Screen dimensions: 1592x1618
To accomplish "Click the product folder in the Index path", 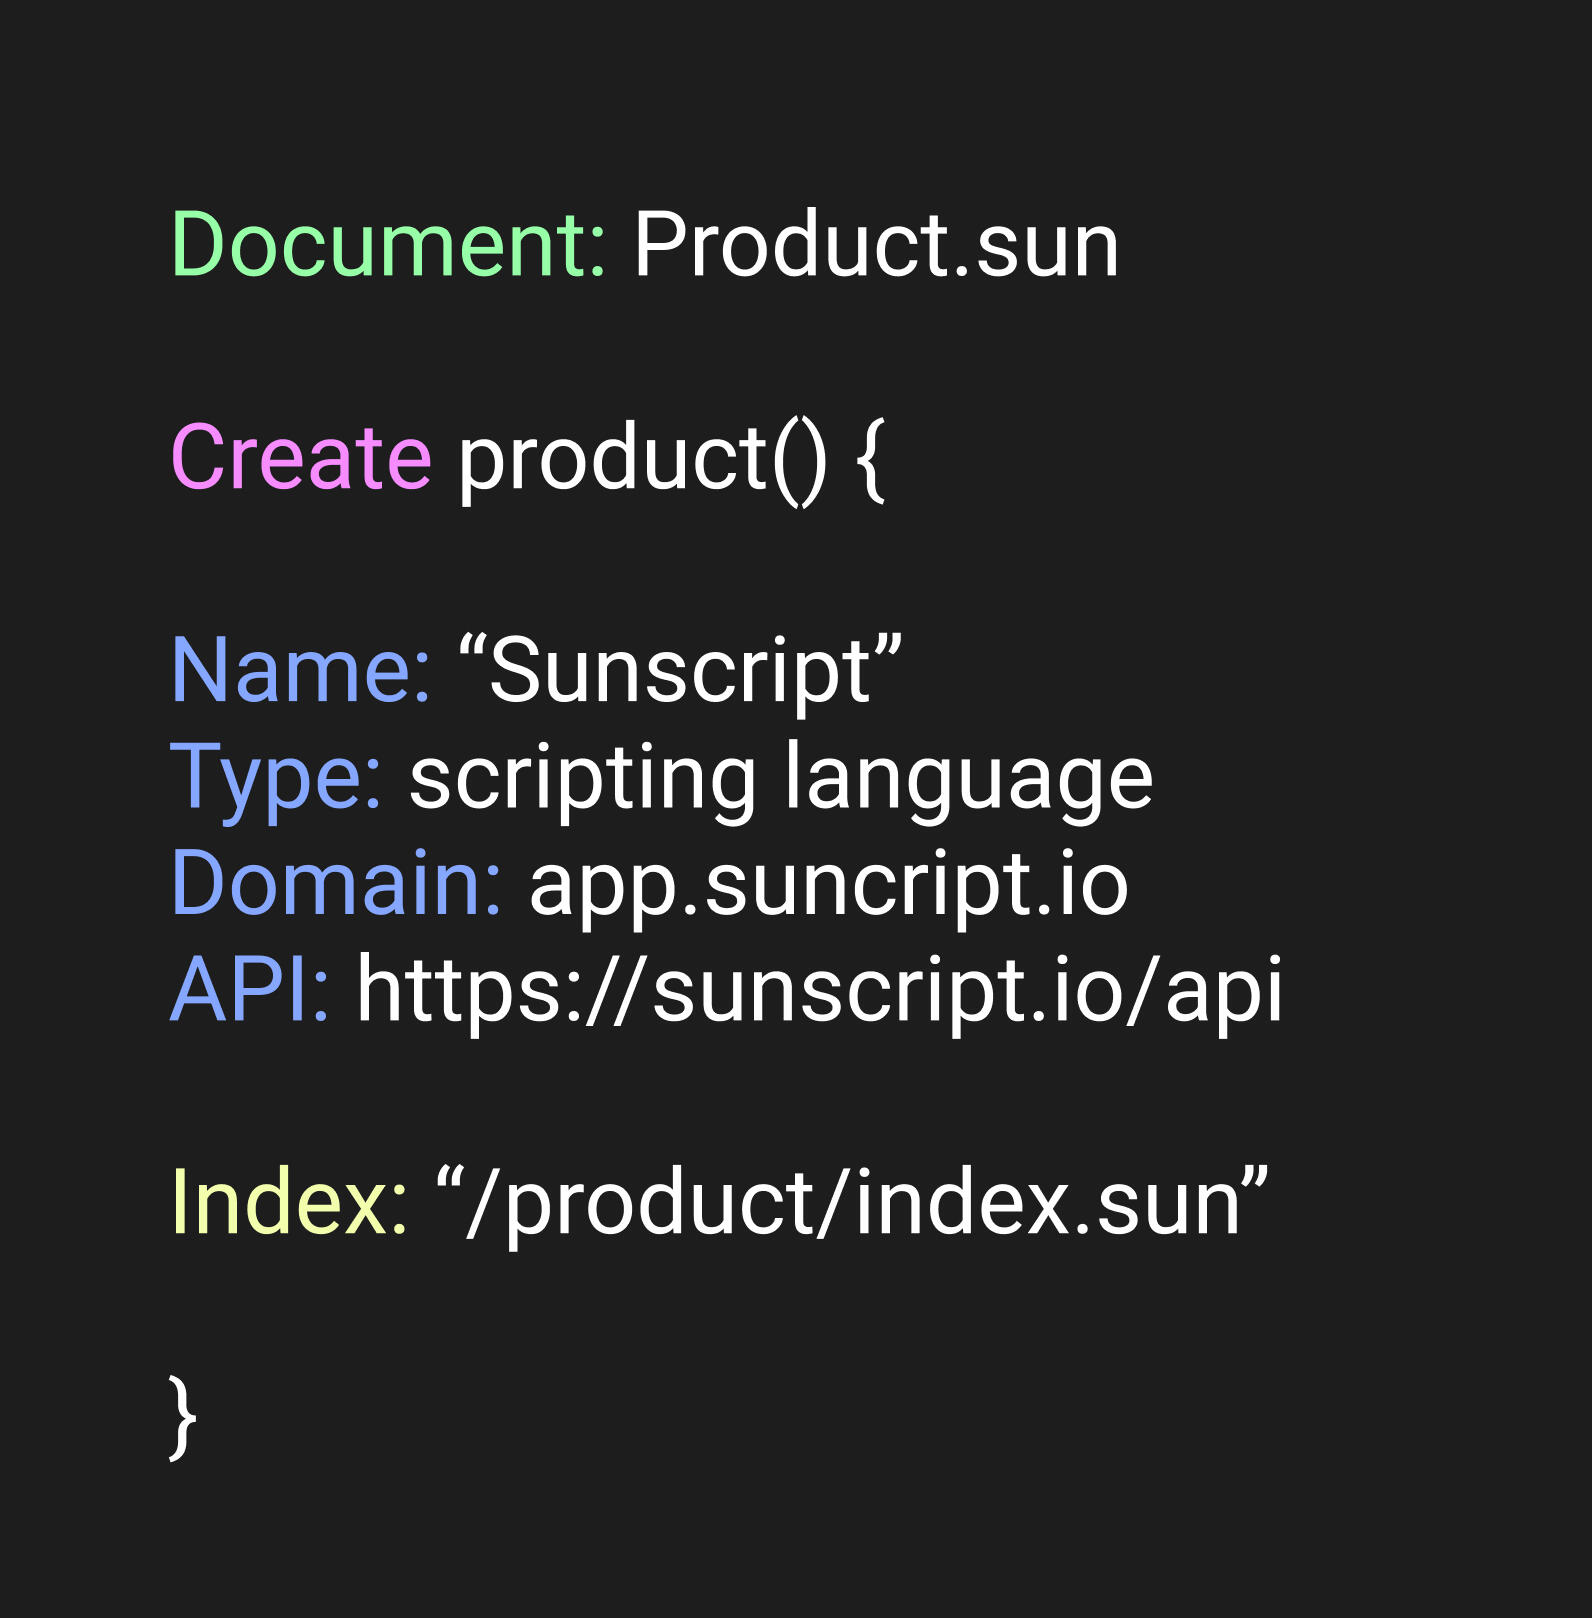I will 660,1205.
